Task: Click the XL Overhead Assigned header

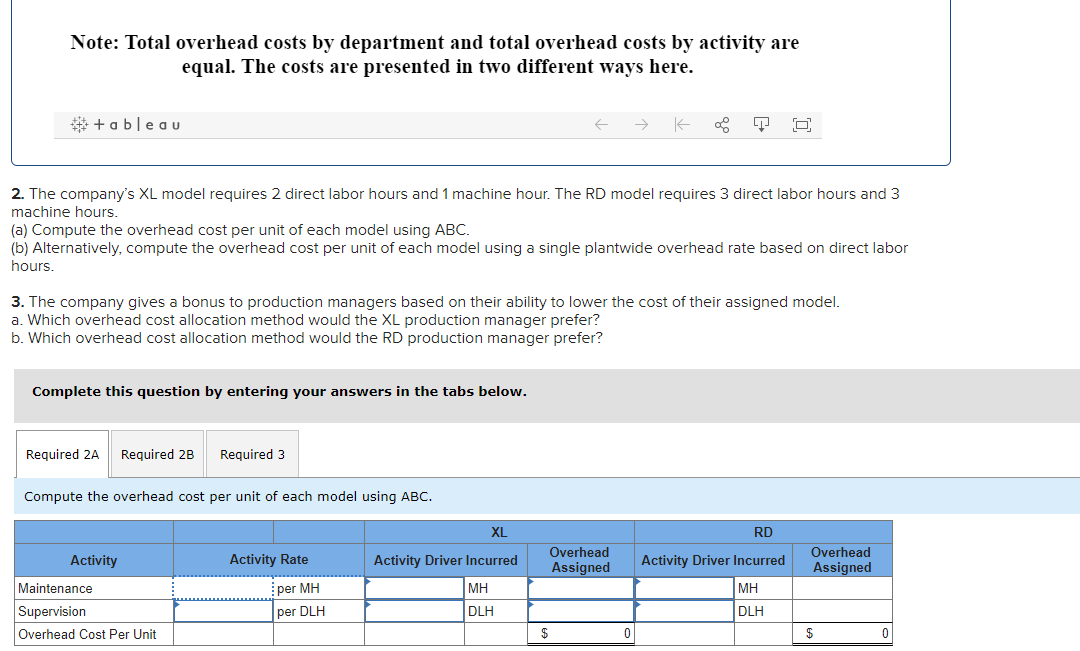Action: click(x=581, y=560)
